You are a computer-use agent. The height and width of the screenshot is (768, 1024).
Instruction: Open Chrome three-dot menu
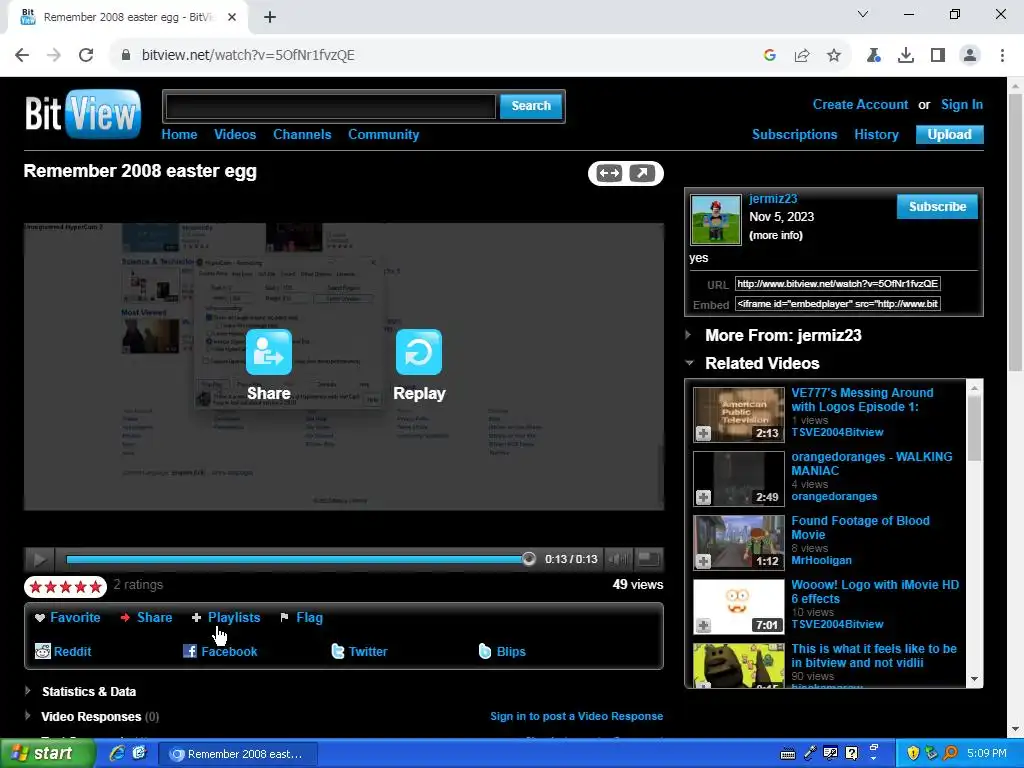(1002, 56)
